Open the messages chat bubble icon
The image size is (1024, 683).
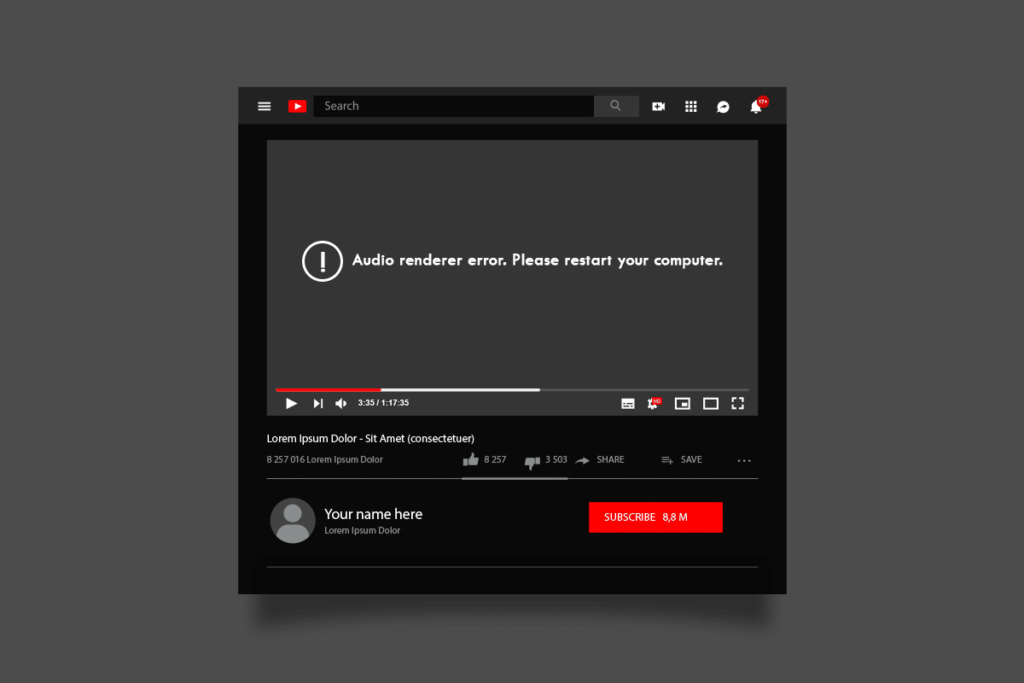(x=723, y=107)
